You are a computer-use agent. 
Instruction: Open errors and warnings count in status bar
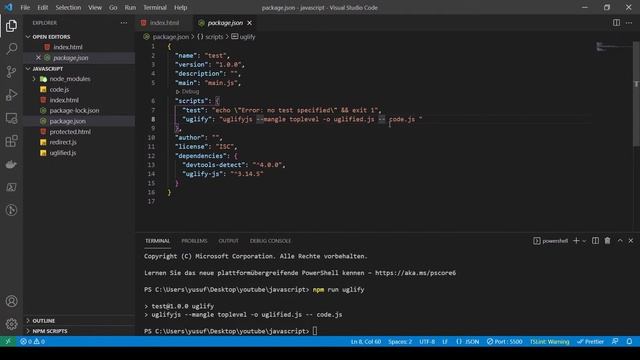point(33,342)
